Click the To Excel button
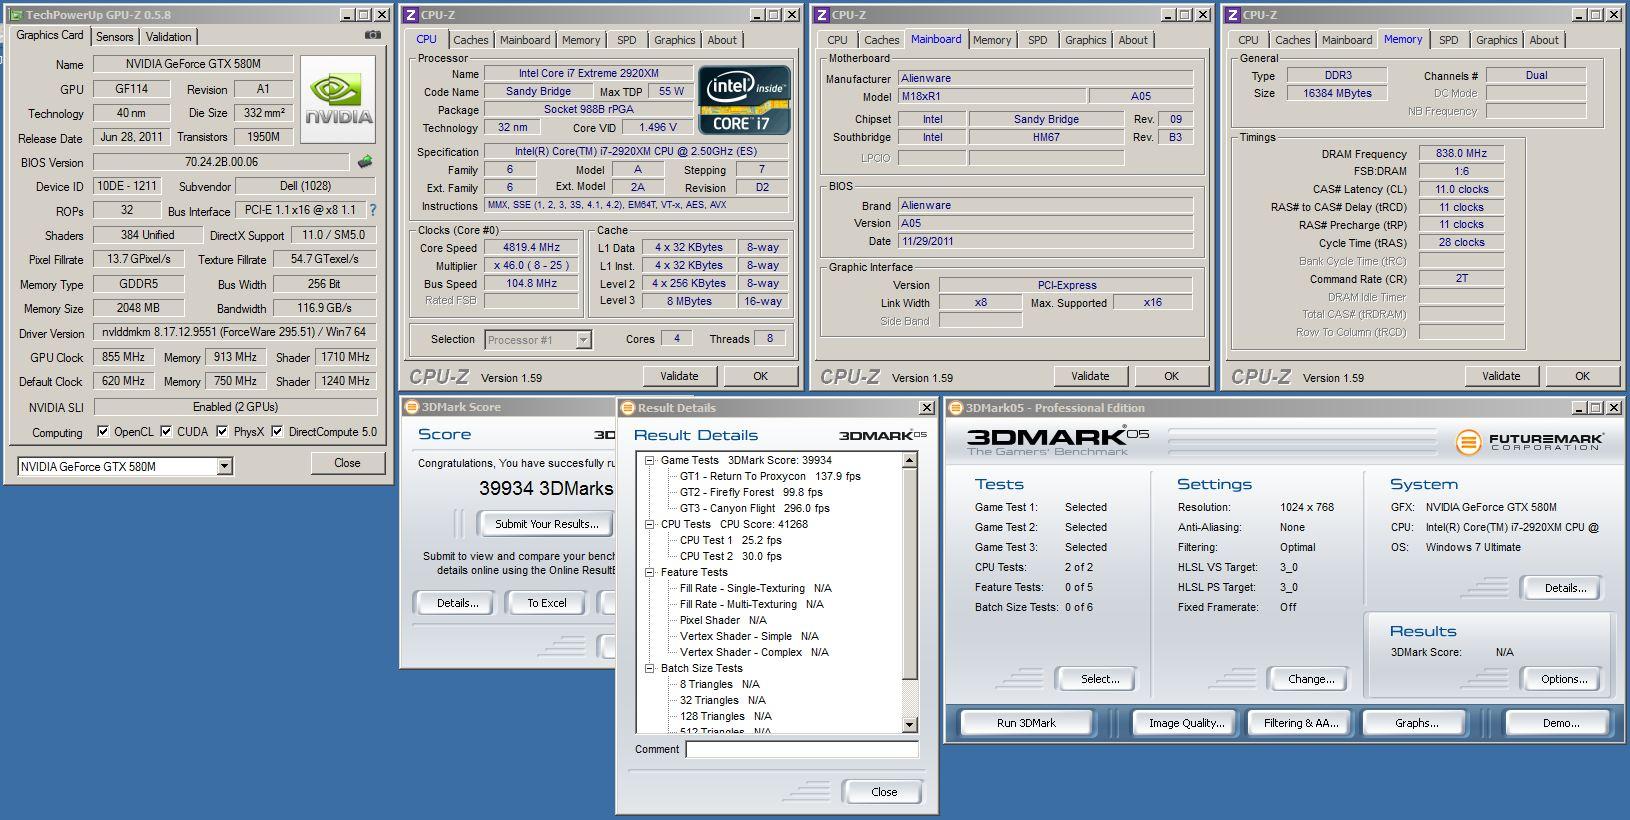 click(547, 603)
